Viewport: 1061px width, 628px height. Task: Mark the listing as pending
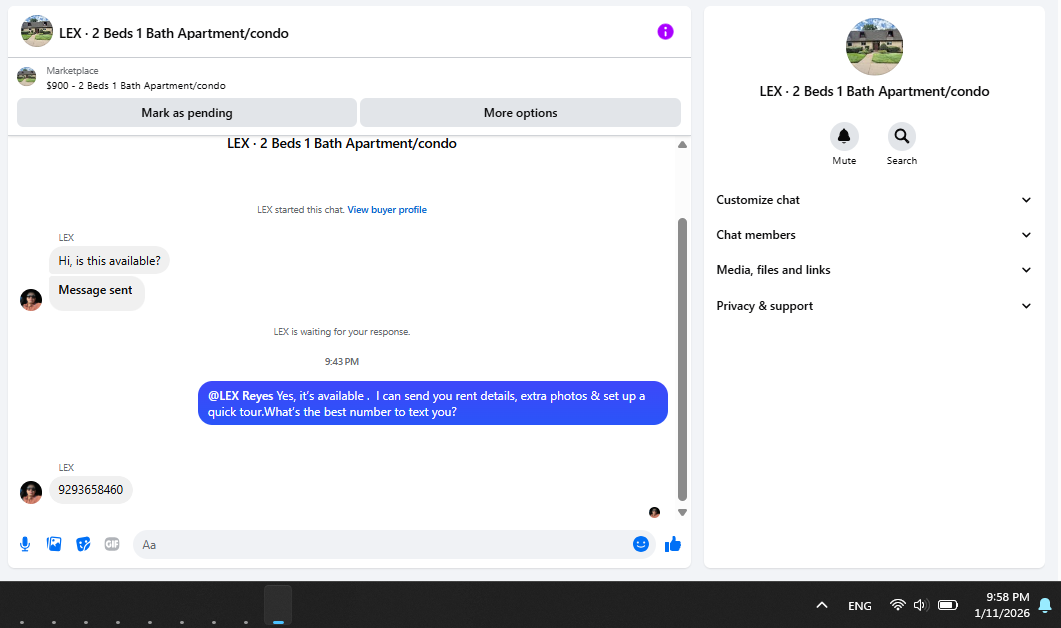tap(187, 112)
